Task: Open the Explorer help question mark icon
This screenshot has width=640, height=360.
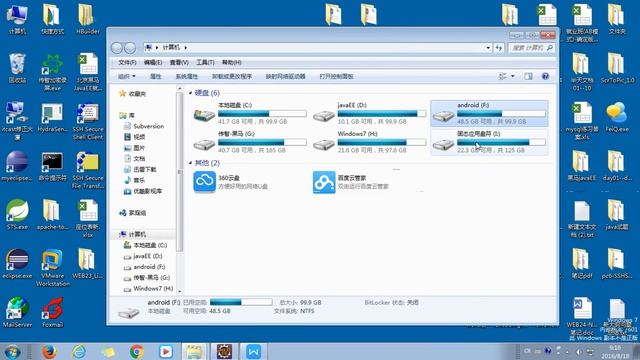Action: tap(545, 76)
